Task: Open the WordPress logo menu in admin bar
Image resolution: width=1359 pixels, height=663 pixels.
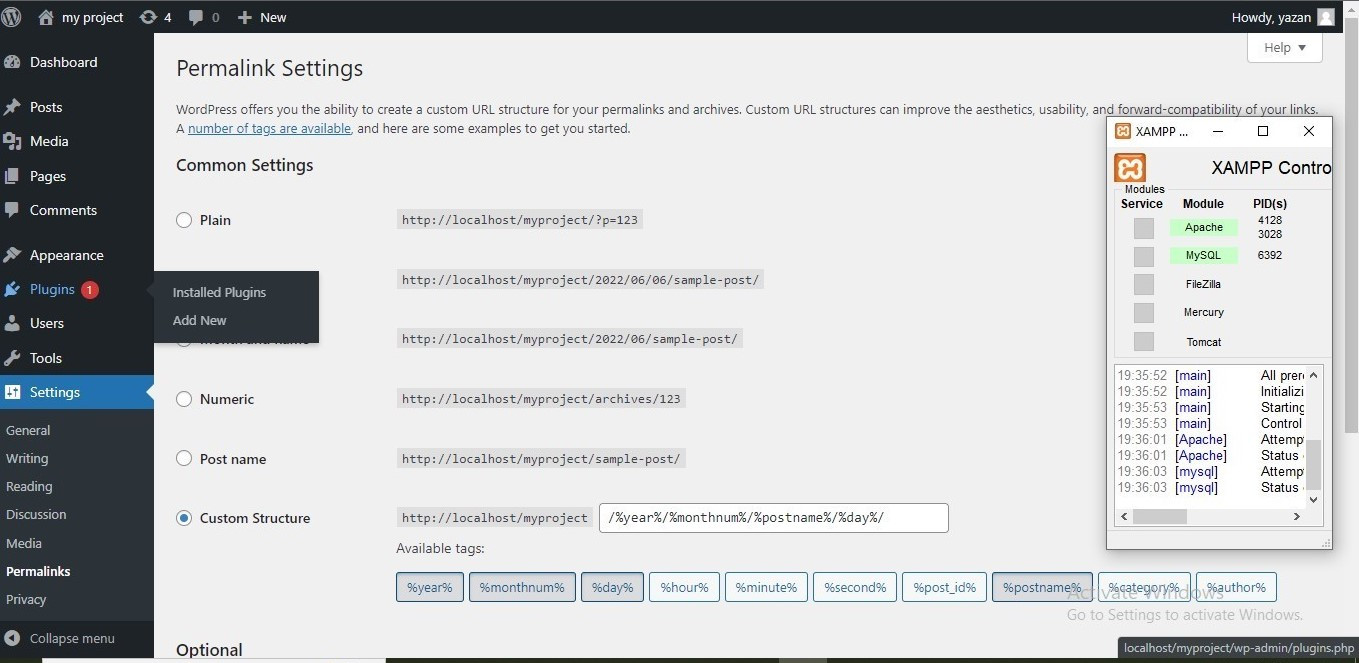Action: 11,16
